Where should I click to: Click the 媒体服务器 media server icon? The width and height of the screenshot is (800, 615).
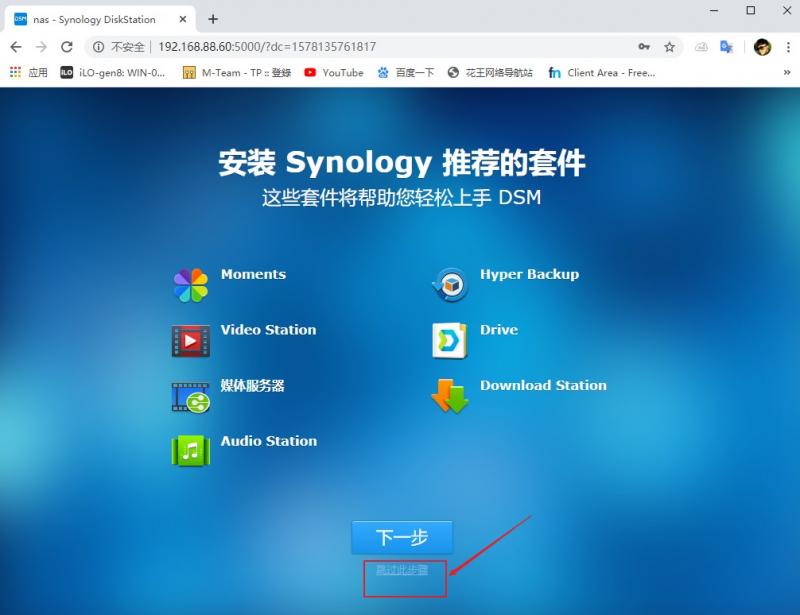(191, 397)
